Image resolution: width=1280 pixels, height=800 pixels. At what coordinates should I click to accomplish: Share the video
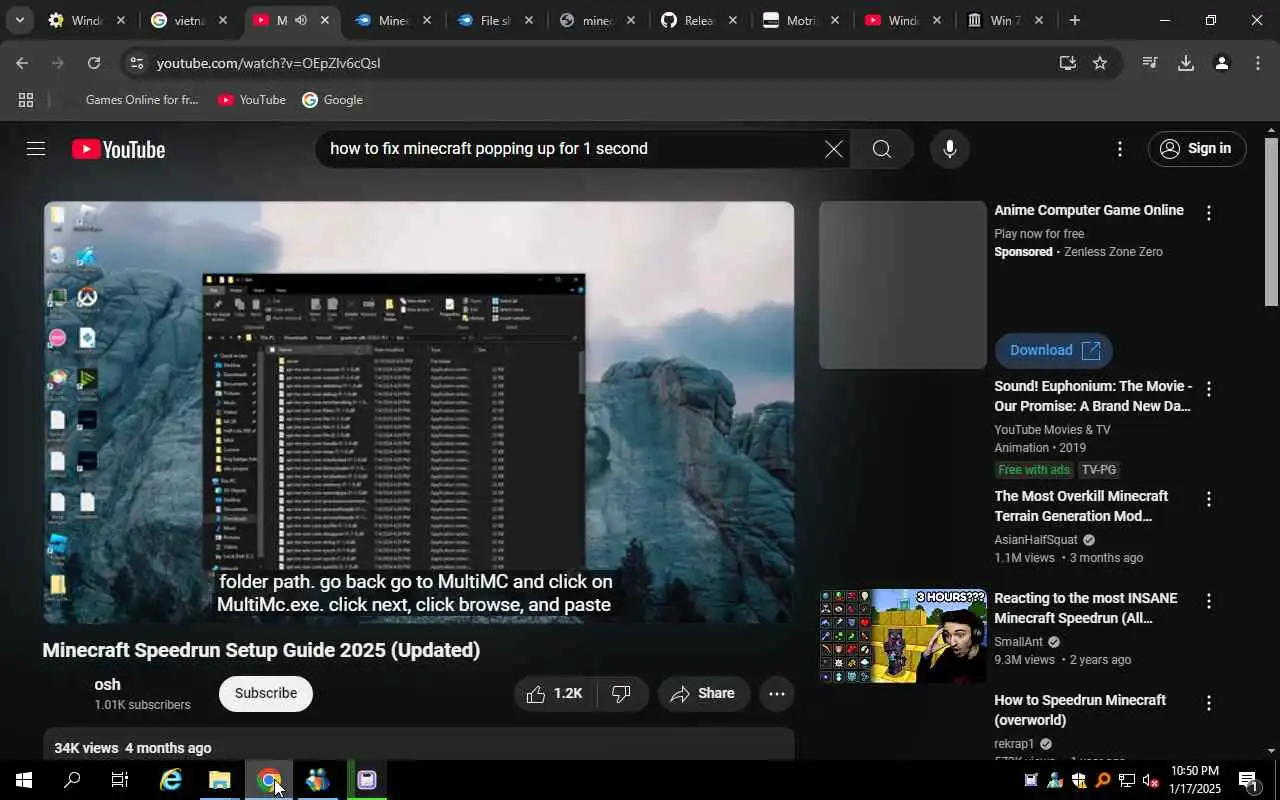pyautogui.click(x=703, y=693)
